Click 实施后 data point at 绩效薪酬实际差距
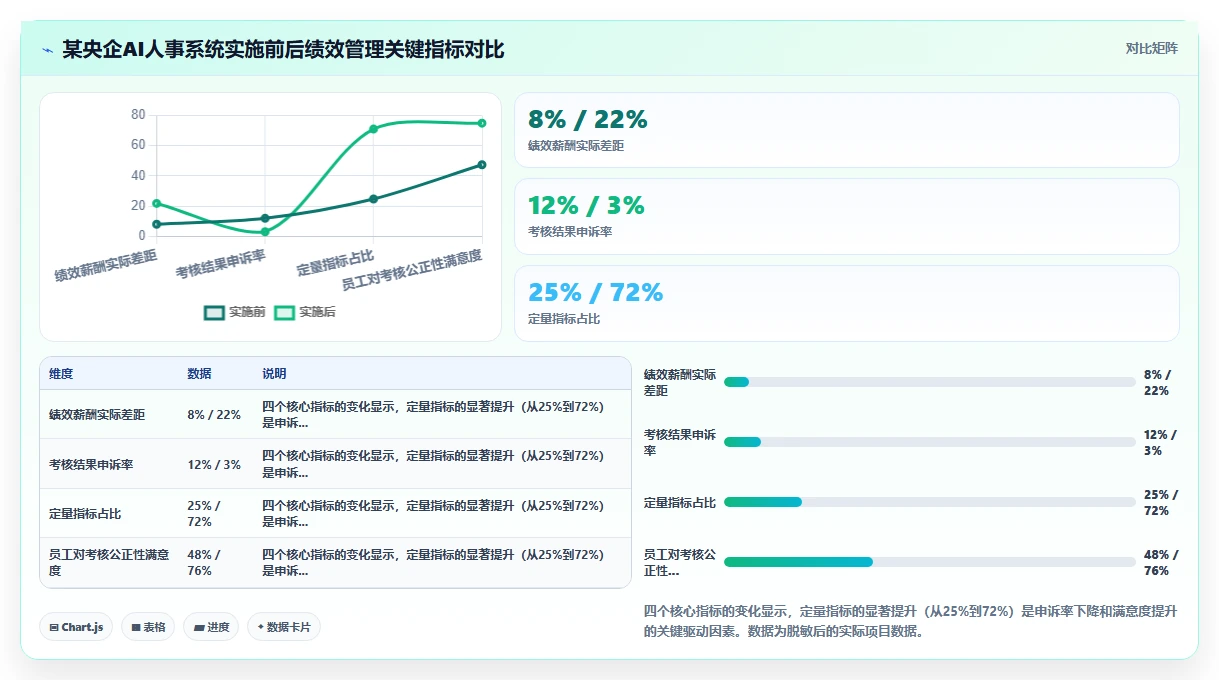 click(x=156, y=203)
